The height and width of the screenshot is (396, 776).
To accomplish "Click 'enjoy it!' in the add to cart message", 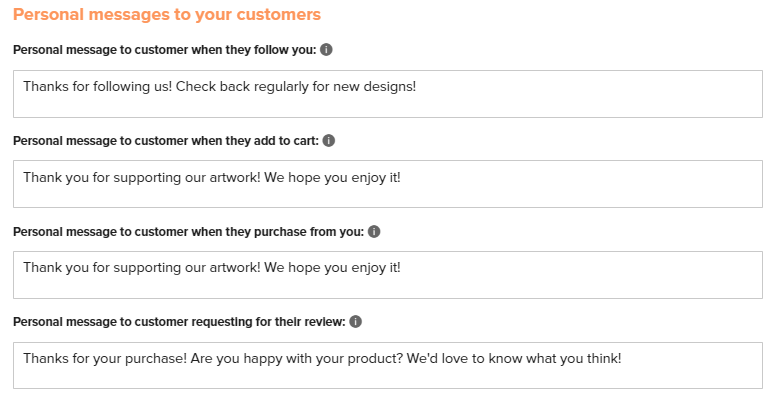I will (x=376, y=178).
